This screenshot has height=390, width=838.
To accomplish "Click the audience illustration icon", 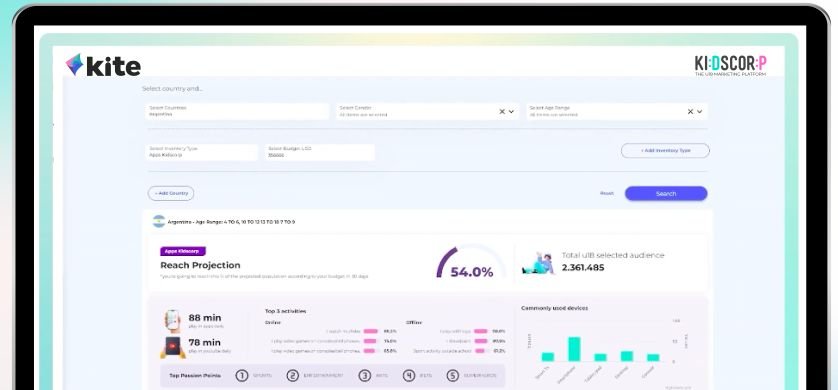I will pos(538,263).
